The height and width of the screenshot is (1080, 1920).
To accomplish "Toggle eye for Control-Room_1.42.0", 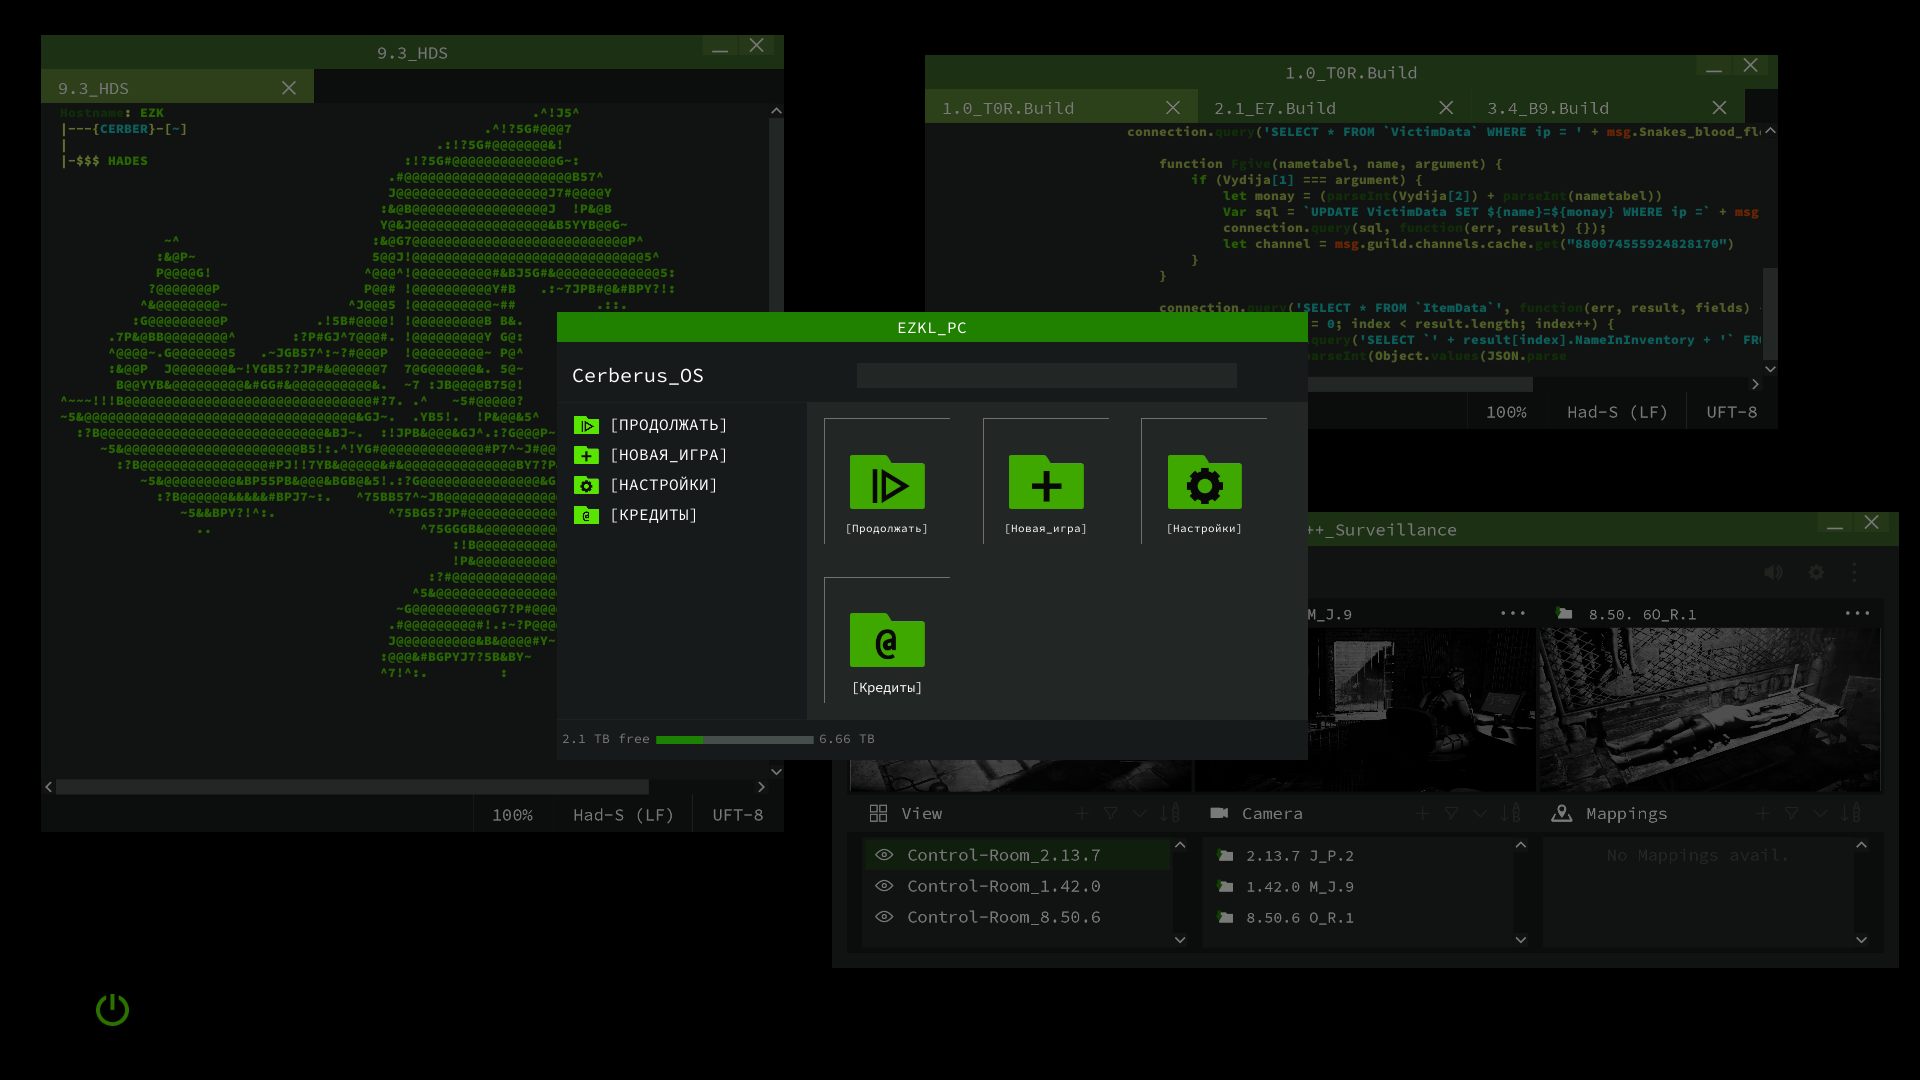I will pyautogui.click(x=884, y=886).
